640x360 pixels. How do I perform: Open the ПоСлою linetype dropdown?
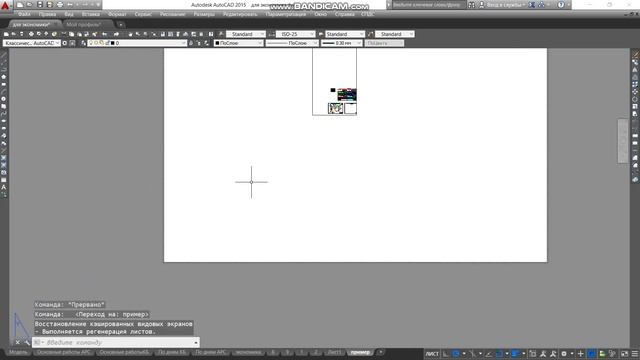point(292,43)
